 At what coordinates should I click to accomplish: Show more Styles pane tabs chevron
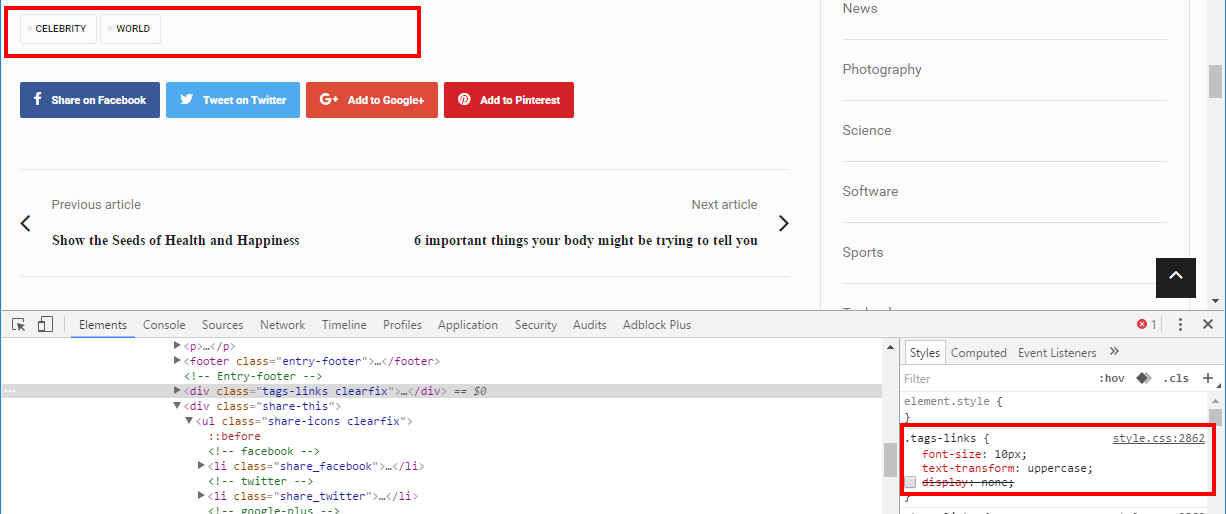(1114, 352)
